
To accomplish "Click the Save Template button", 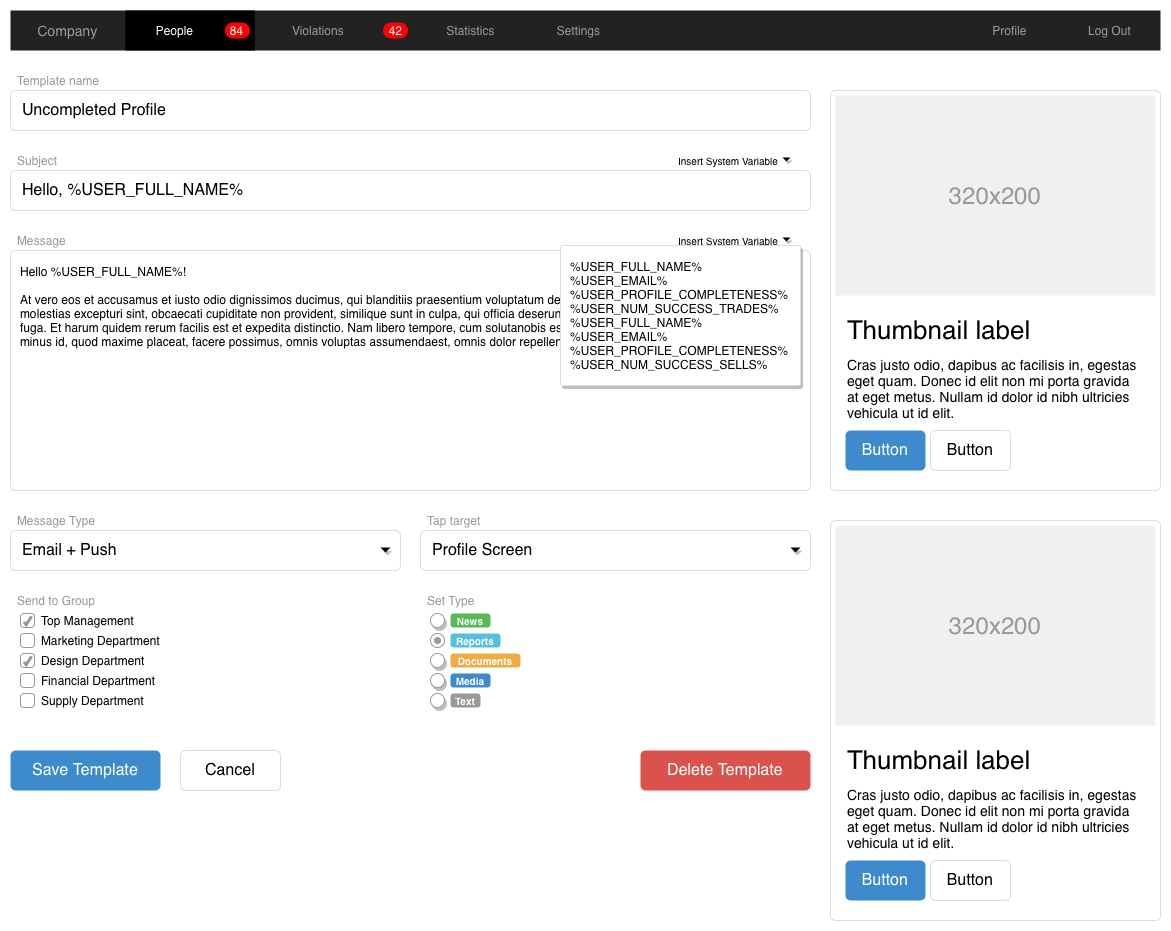I will click(x=85, y=770).
